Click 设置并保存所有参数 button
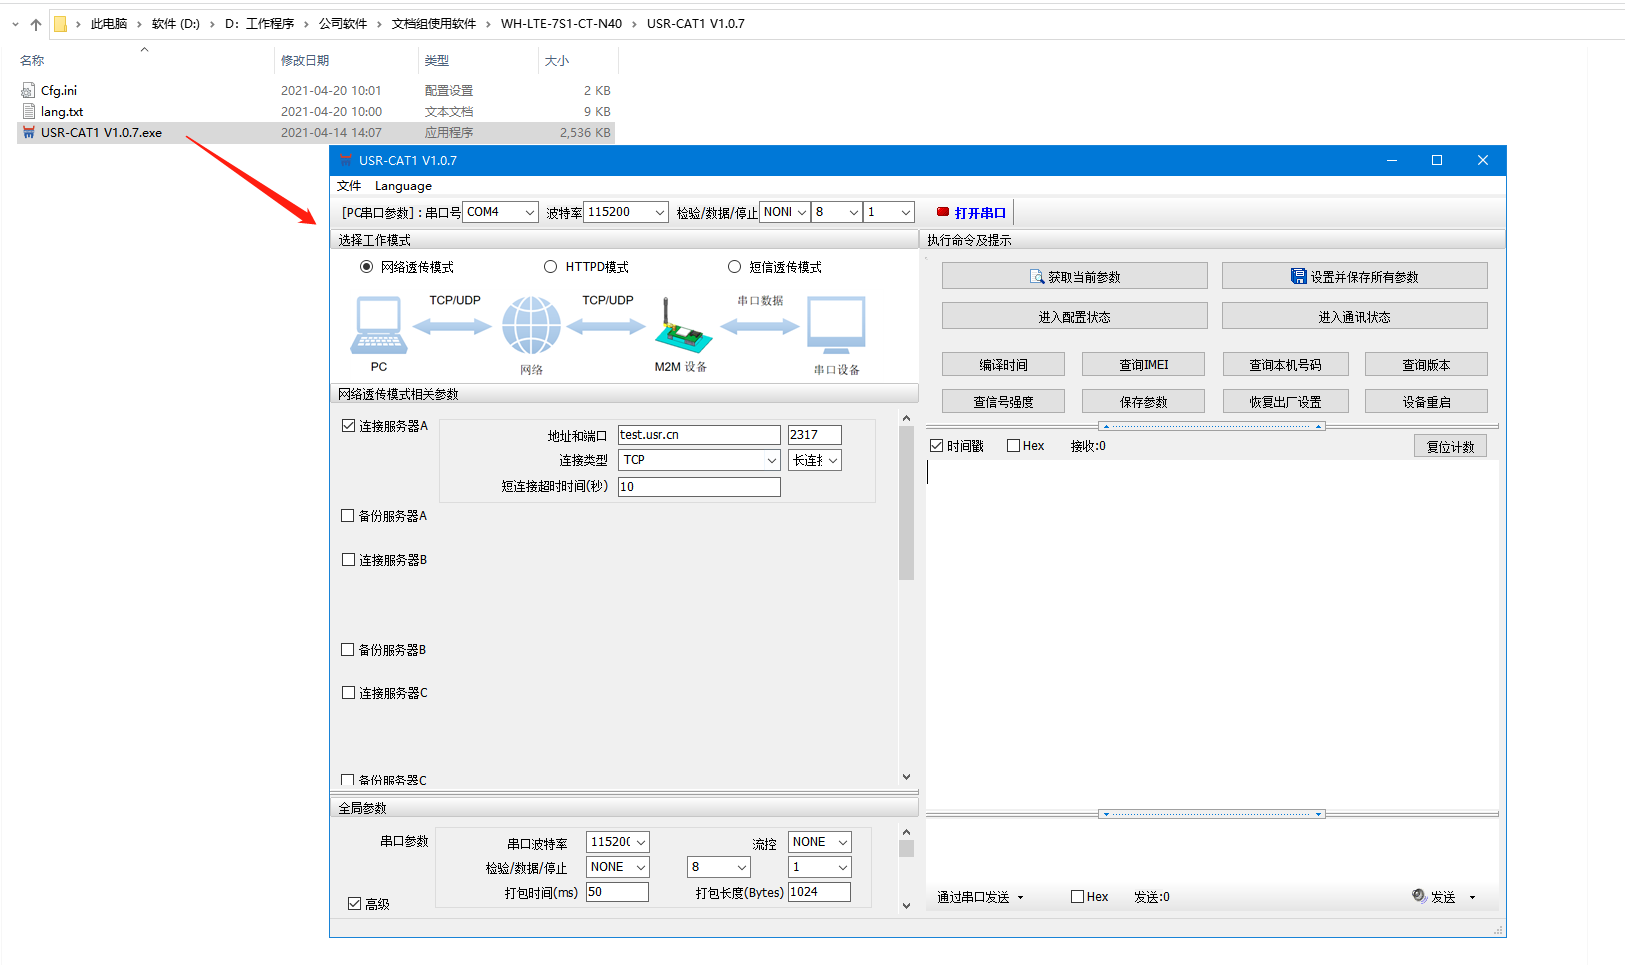This screenshot has height=965, width=1625. [1355, 276]
